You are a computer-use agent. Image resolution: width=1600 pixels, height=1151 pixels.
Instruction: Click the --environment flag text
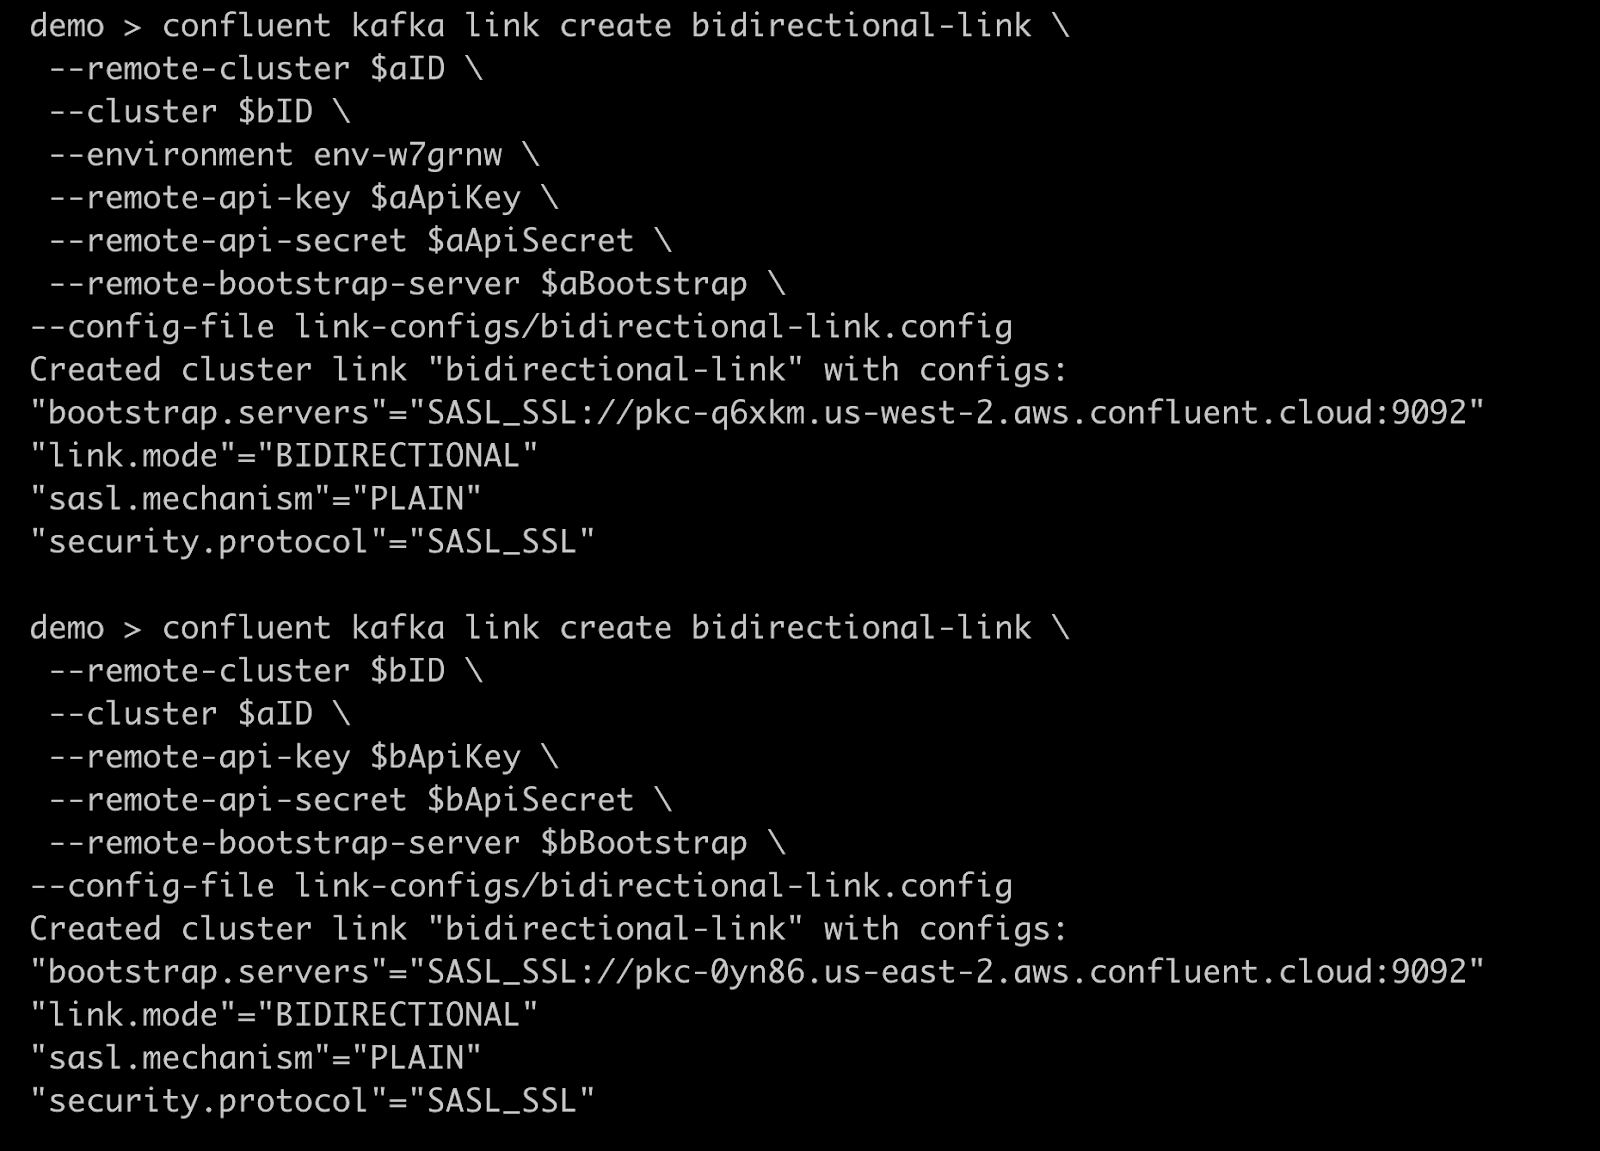click(171, 155)
